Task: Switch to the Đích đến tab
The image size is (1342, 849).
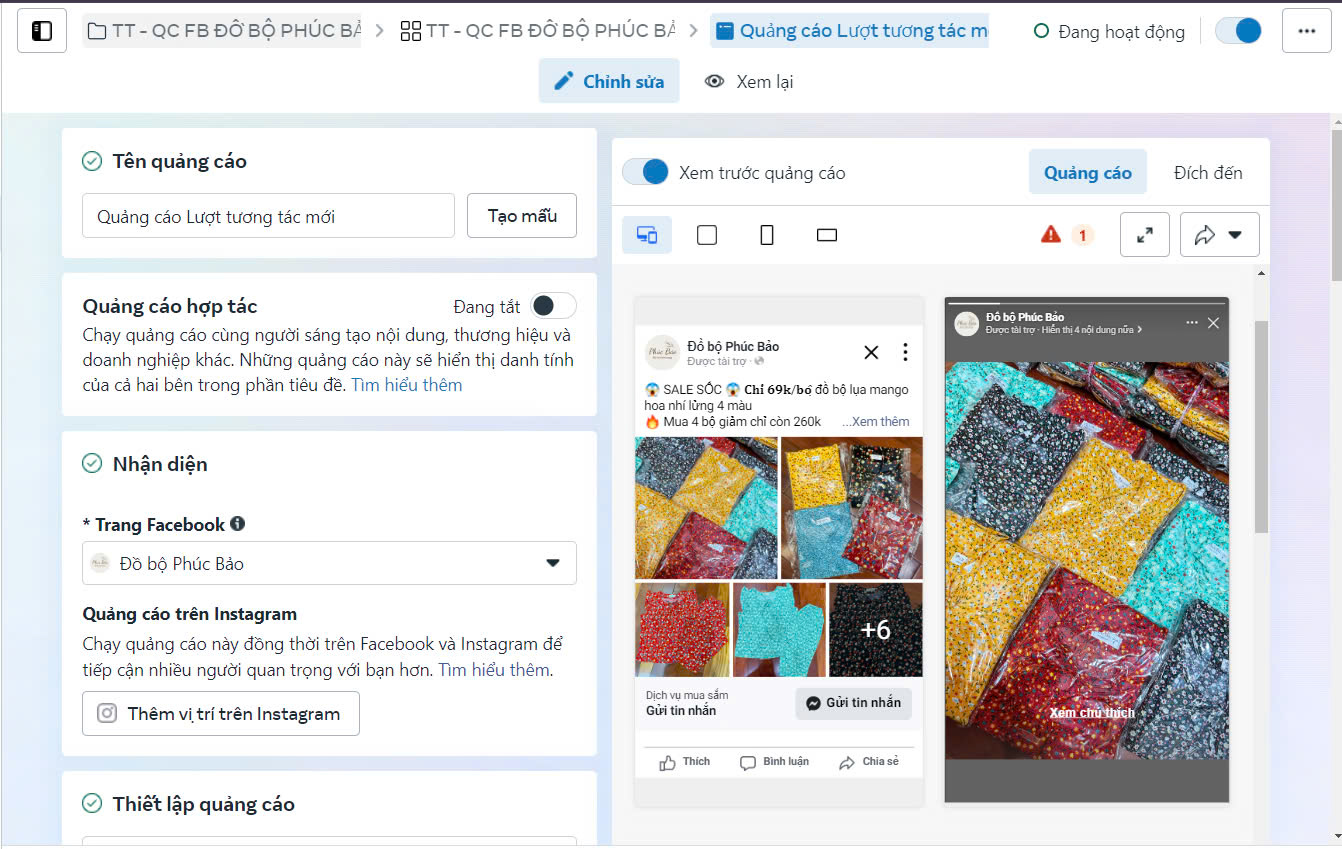Action: point(1208,173)
